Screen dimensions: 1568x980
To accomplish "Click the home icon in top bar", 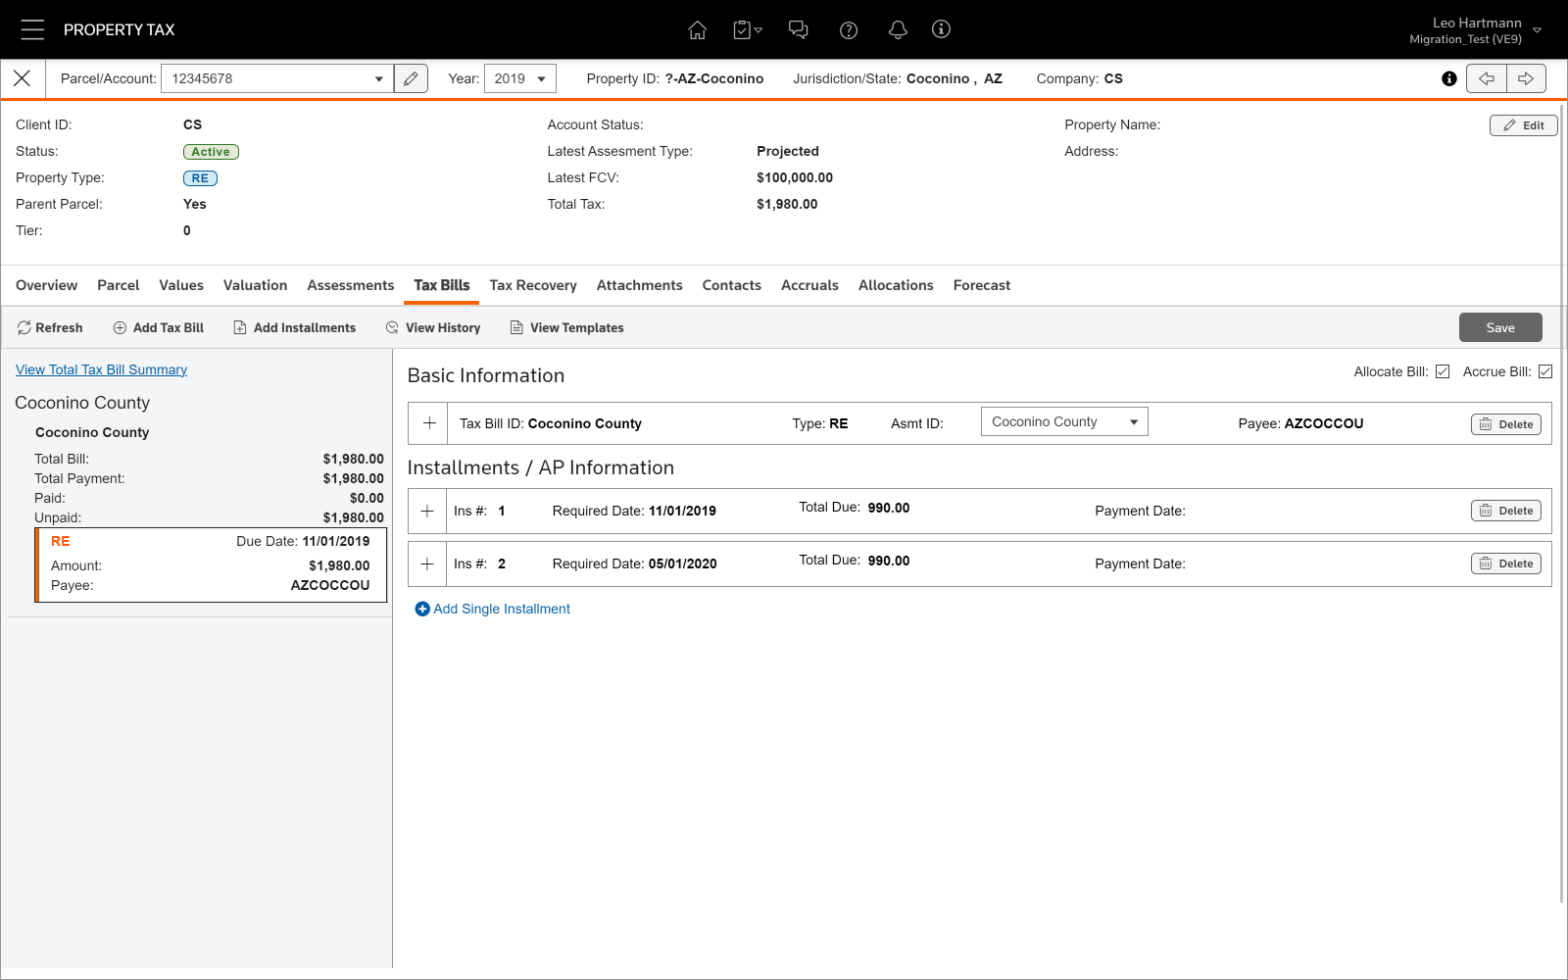I will (697, 30).
